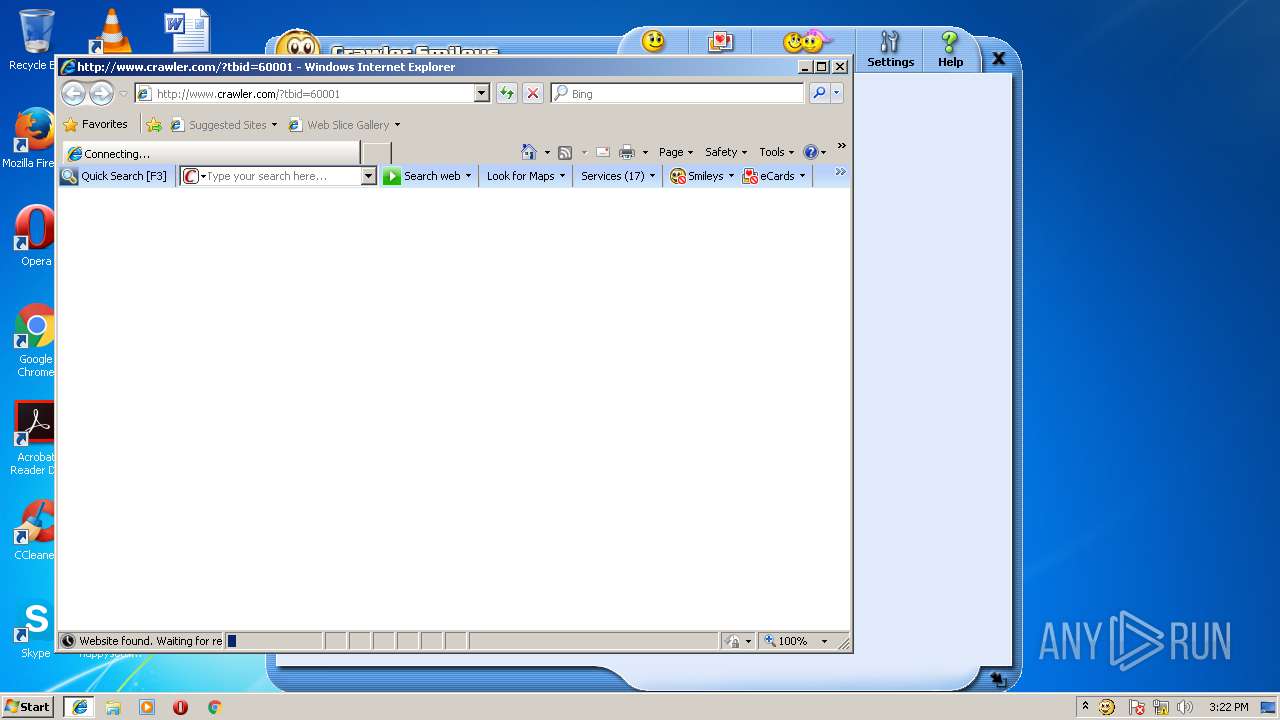Expand the Crawler toolbar overflow chevron
1280x720 pixels.
coord(840,172)
